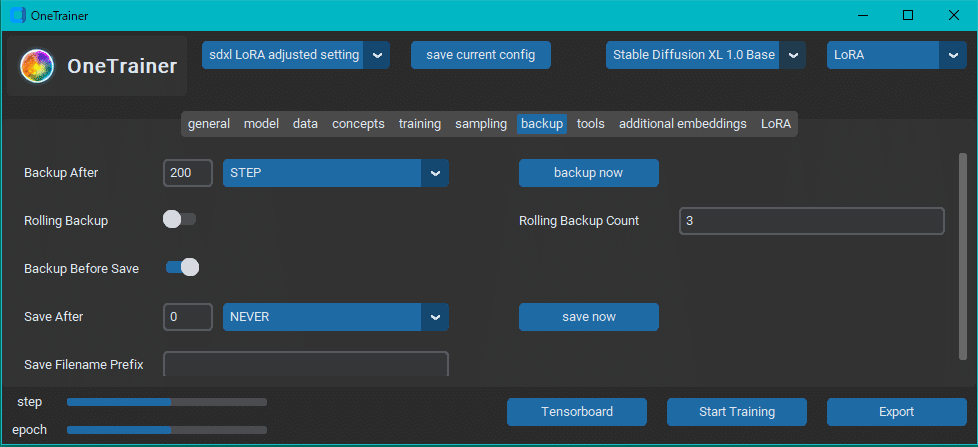Switch to the general tab

[209, 124]
